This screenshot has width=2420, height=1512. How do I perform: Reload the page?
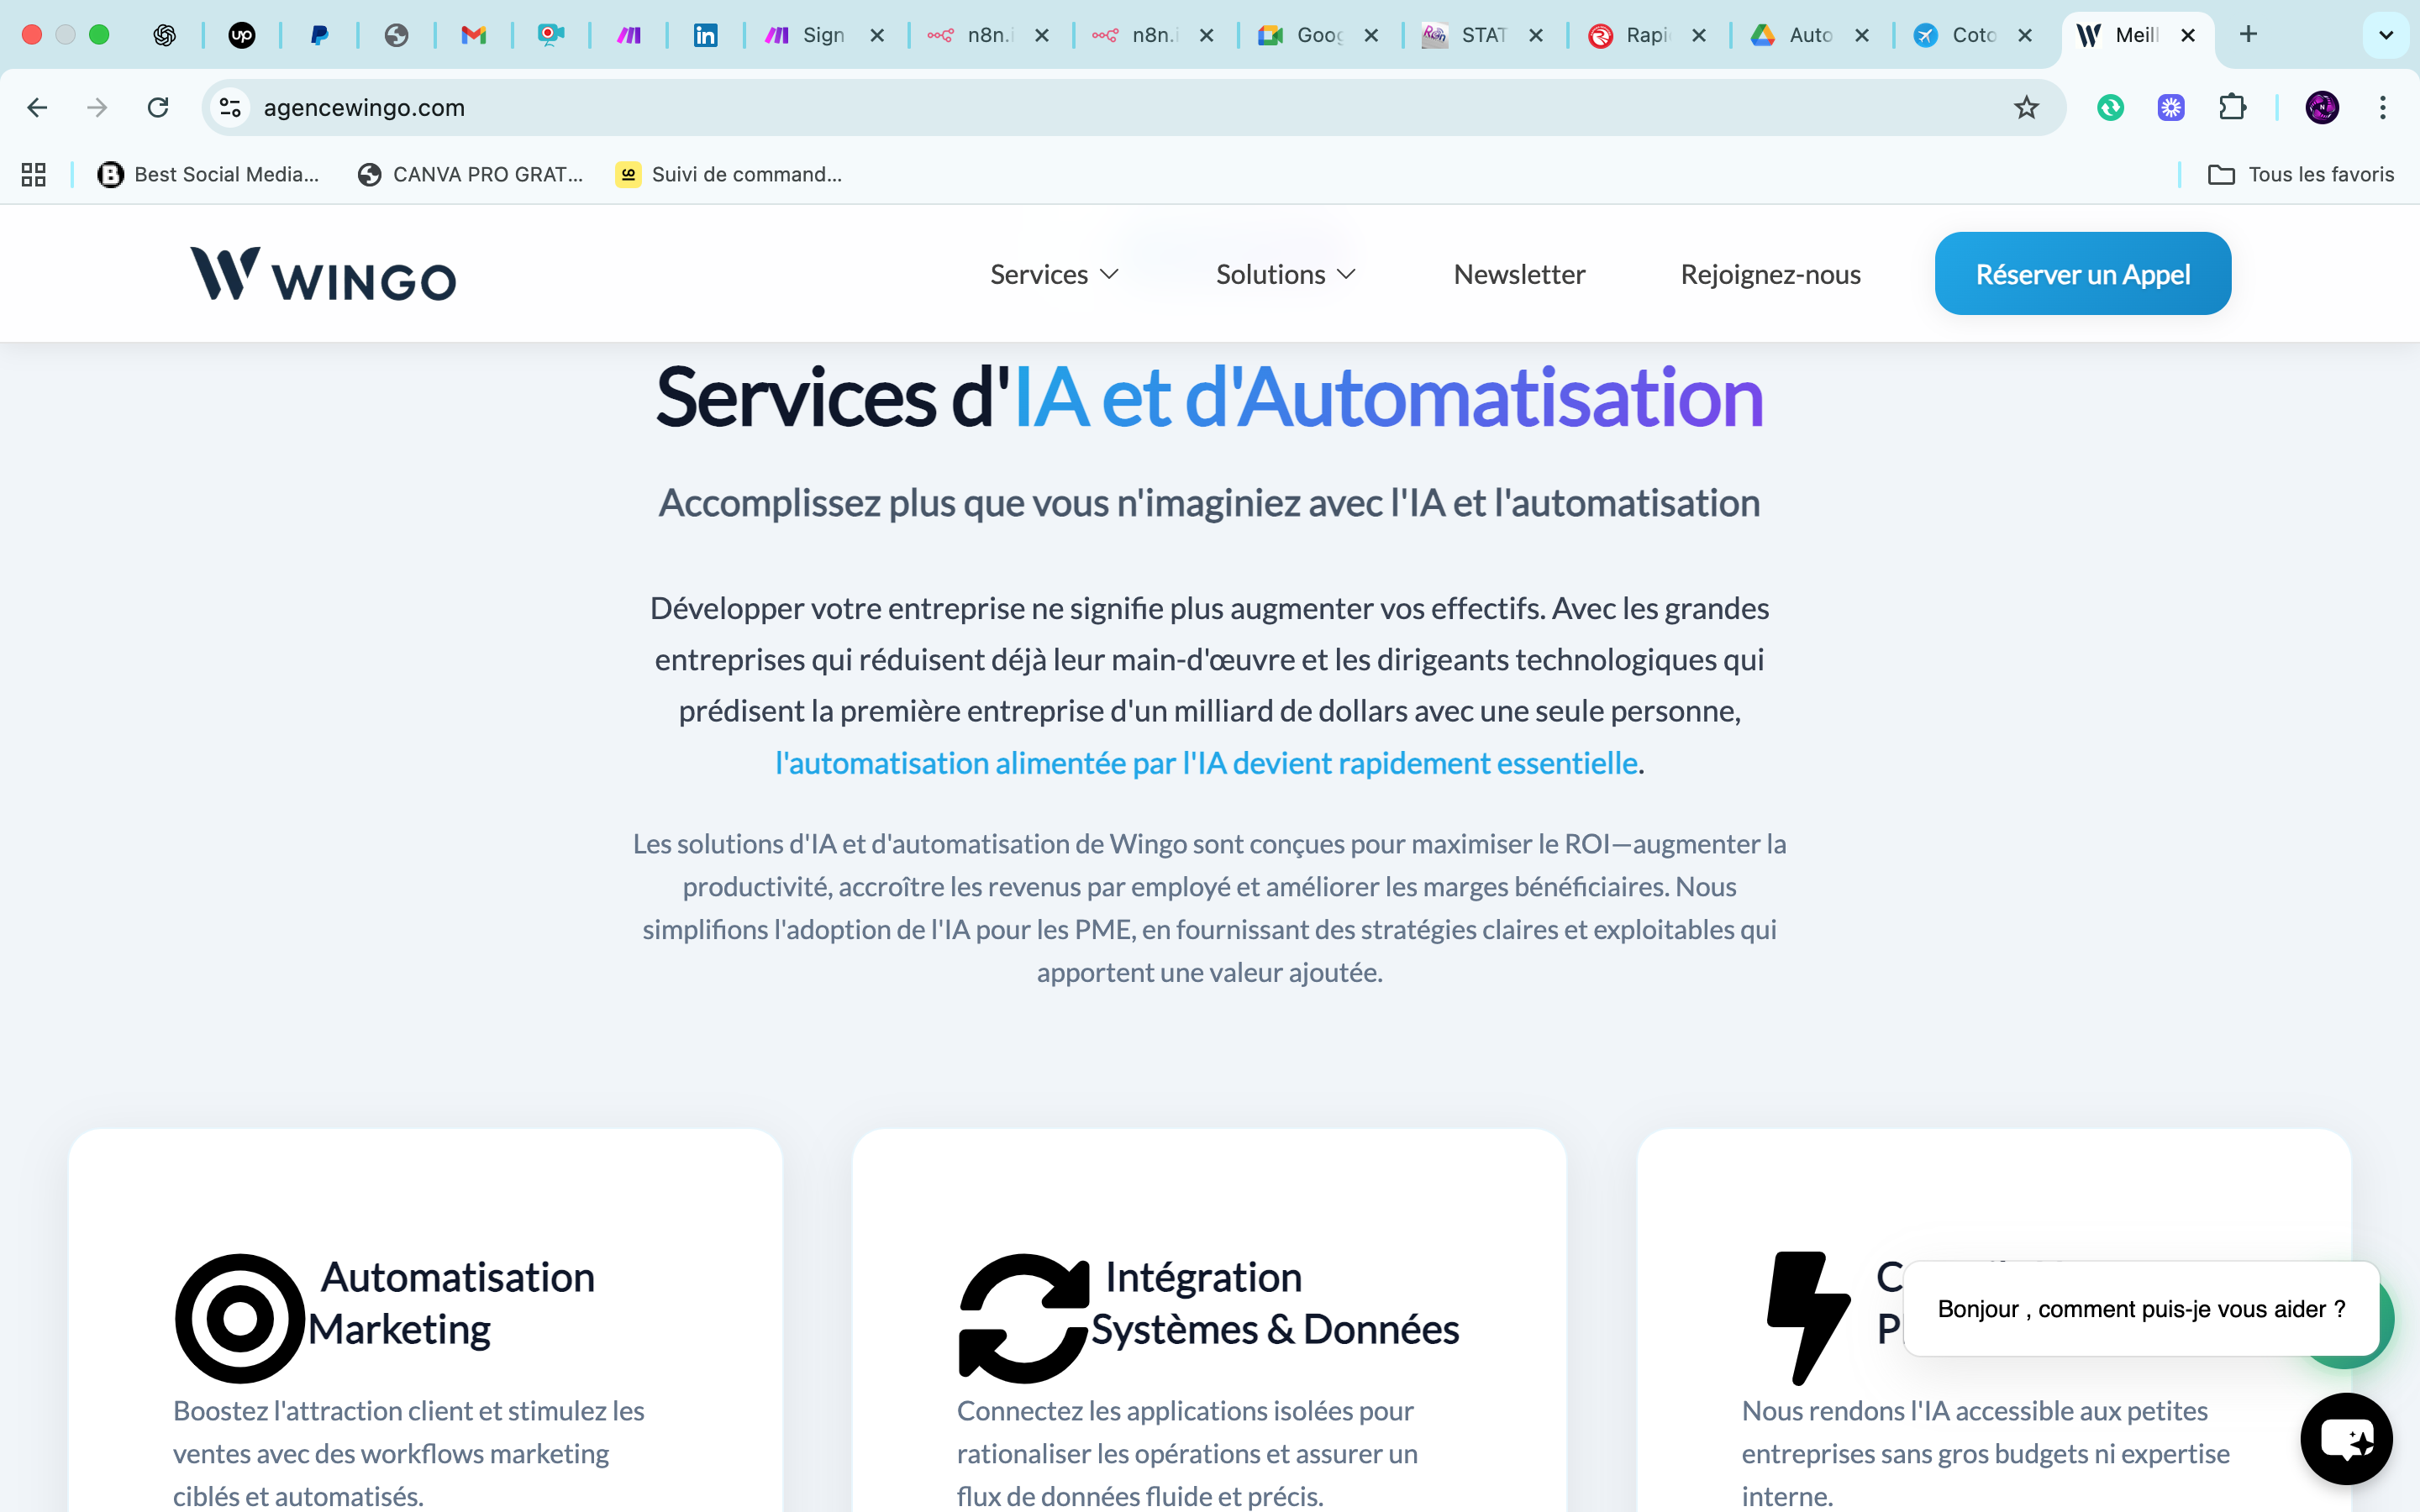[158, 107]
